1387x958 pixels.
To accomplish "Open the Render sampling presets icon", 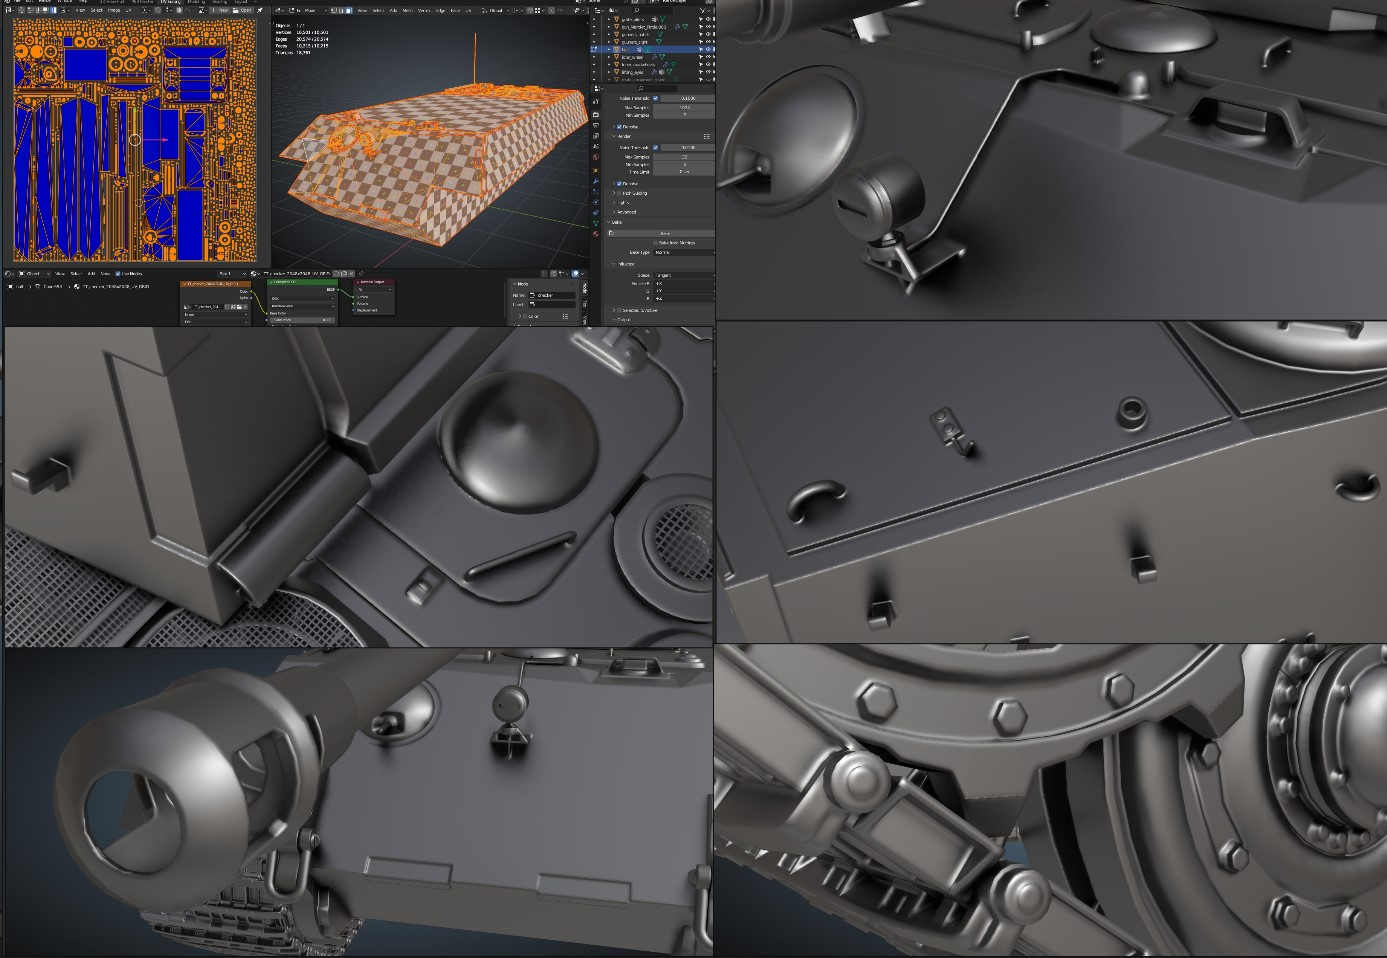I will (x=707, y=136).
